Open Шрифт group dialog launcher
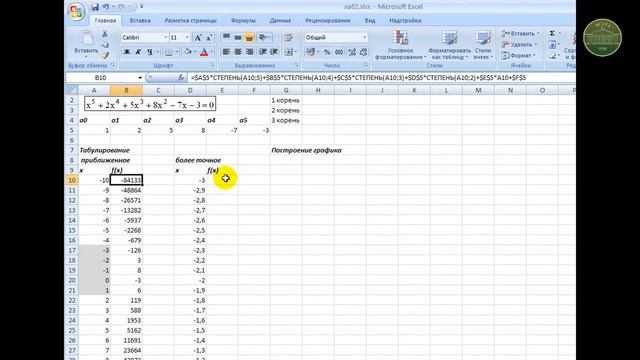This screenshot has height=360, width=640. [x=213, y=66]
